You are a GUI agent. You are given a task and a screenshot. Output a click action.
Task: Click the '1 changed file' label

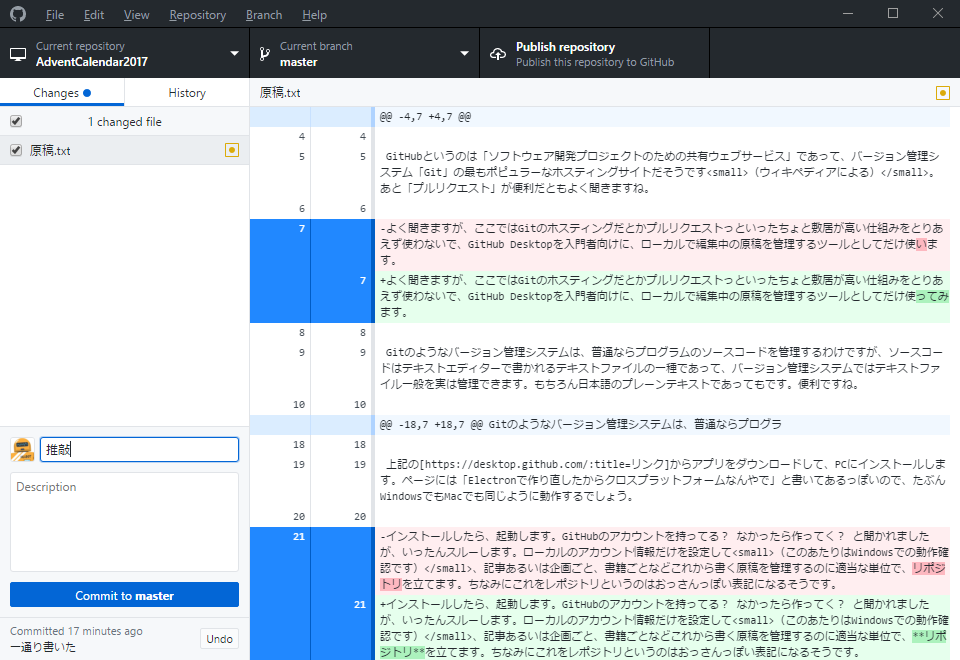124,122
